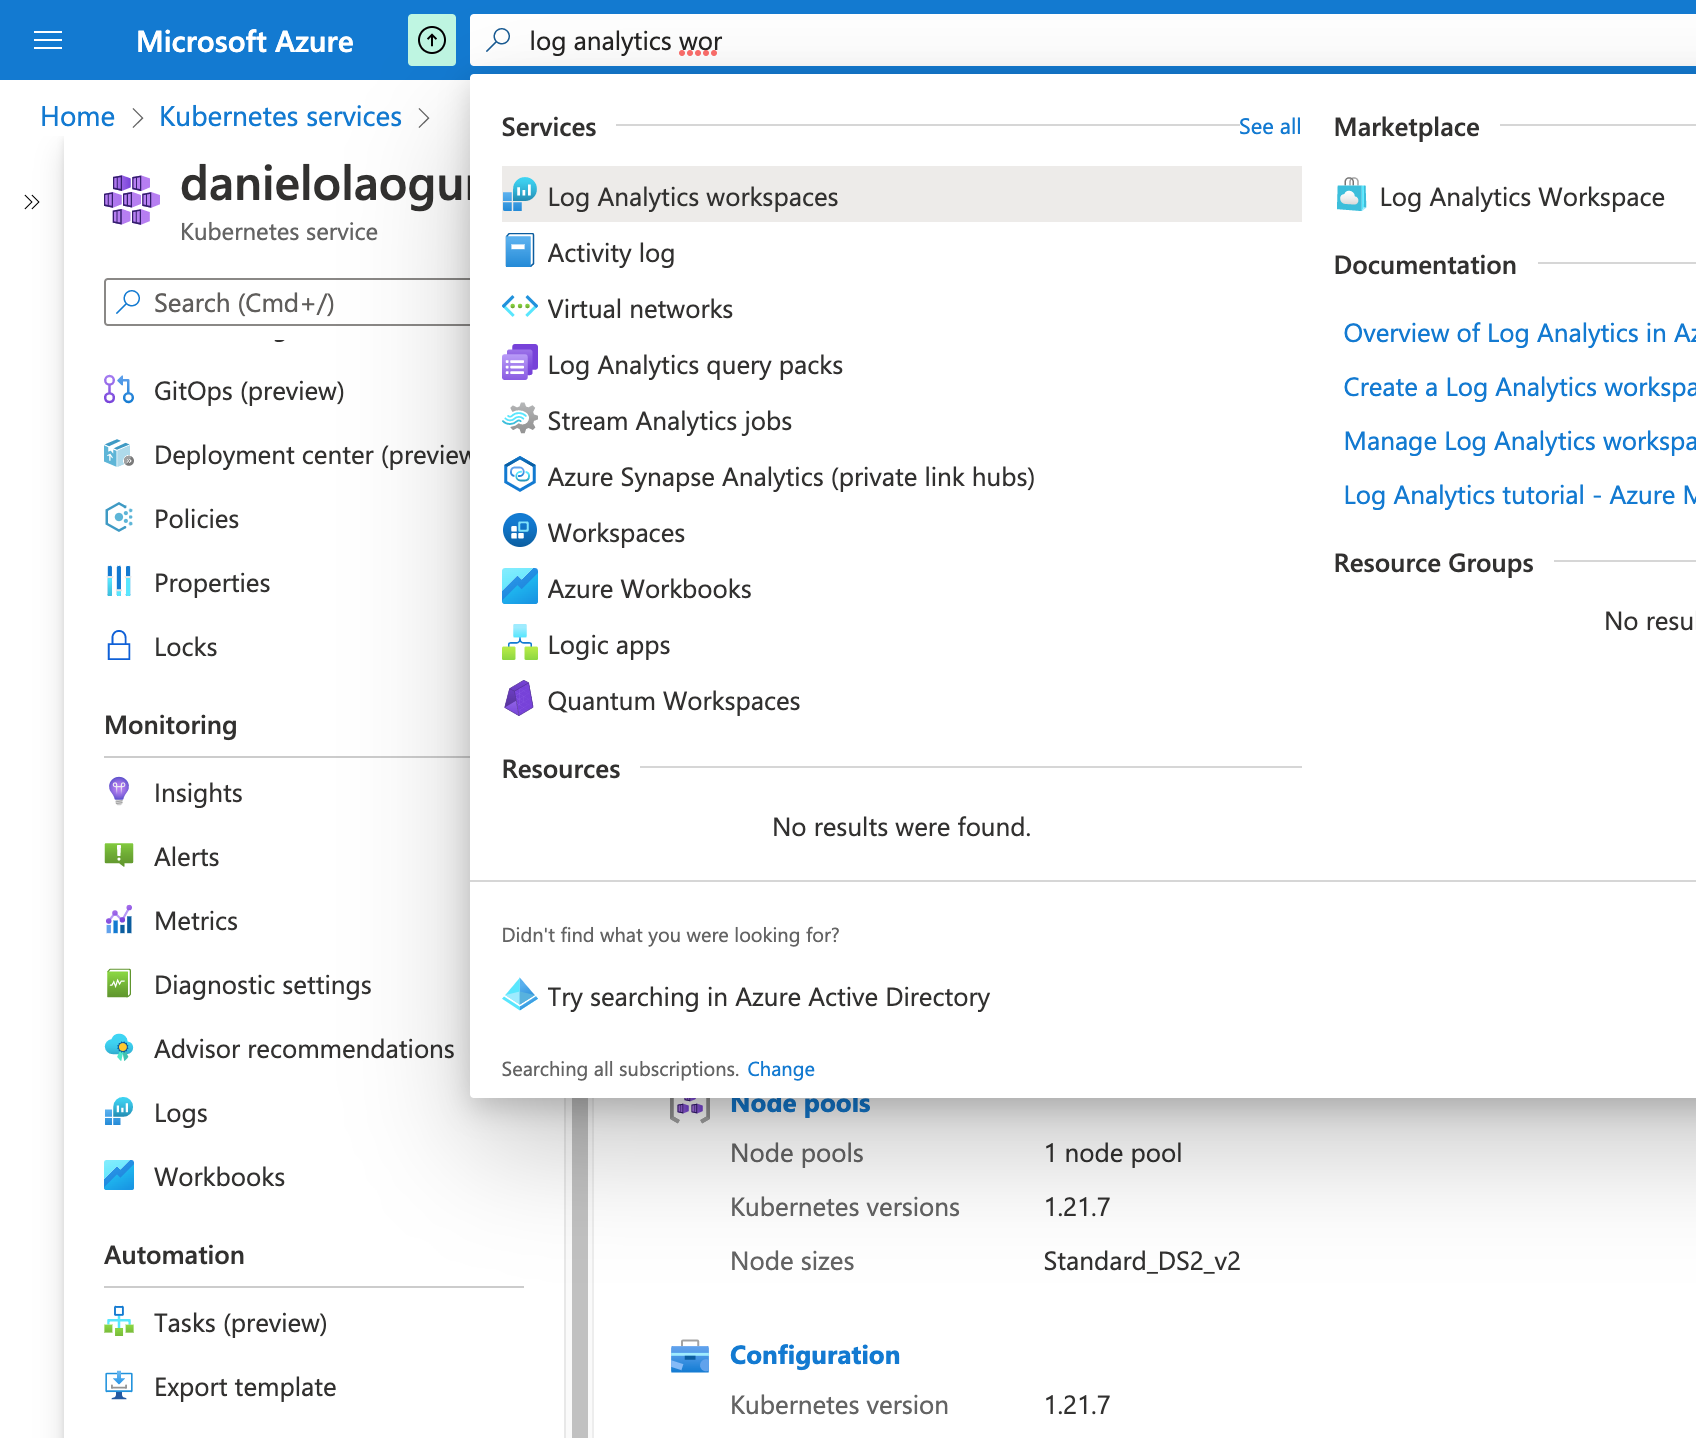The height and width of the screenshot is (1438, 1696).
Task: Click Log Analytics workspaces service icon
Action: click(x=519, y=195)
